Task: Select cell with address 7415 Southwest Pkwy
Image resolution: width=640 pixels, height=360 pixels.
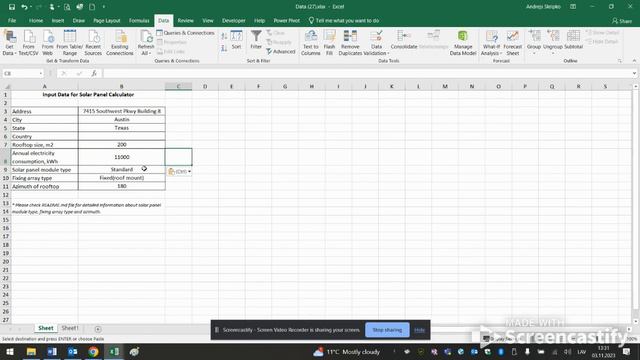Action: coord(122,111)
